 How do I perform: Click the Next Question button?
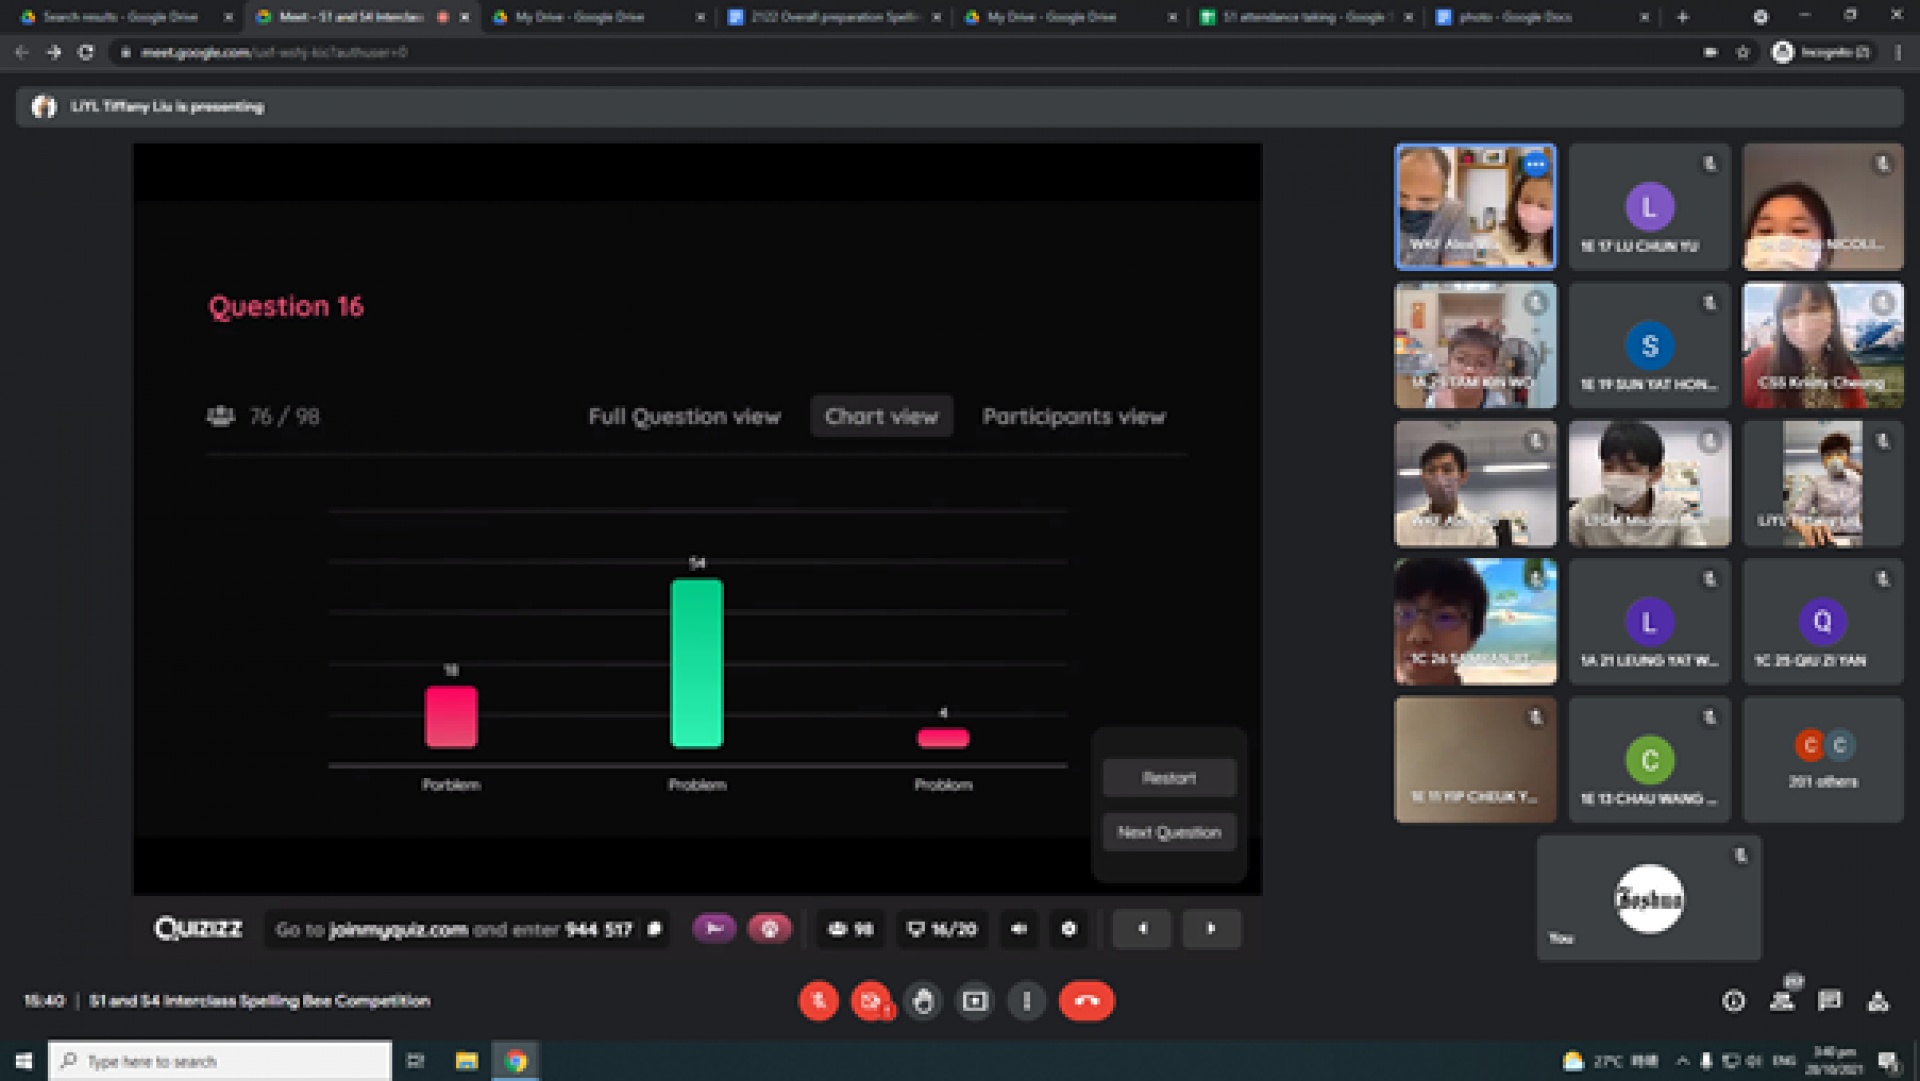coord(1169,832)
